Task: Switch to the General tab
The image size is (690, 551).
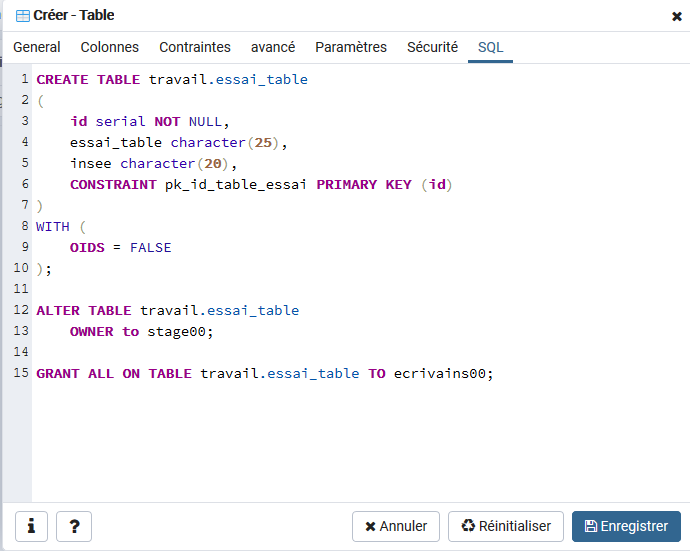Action: (37, 47)
